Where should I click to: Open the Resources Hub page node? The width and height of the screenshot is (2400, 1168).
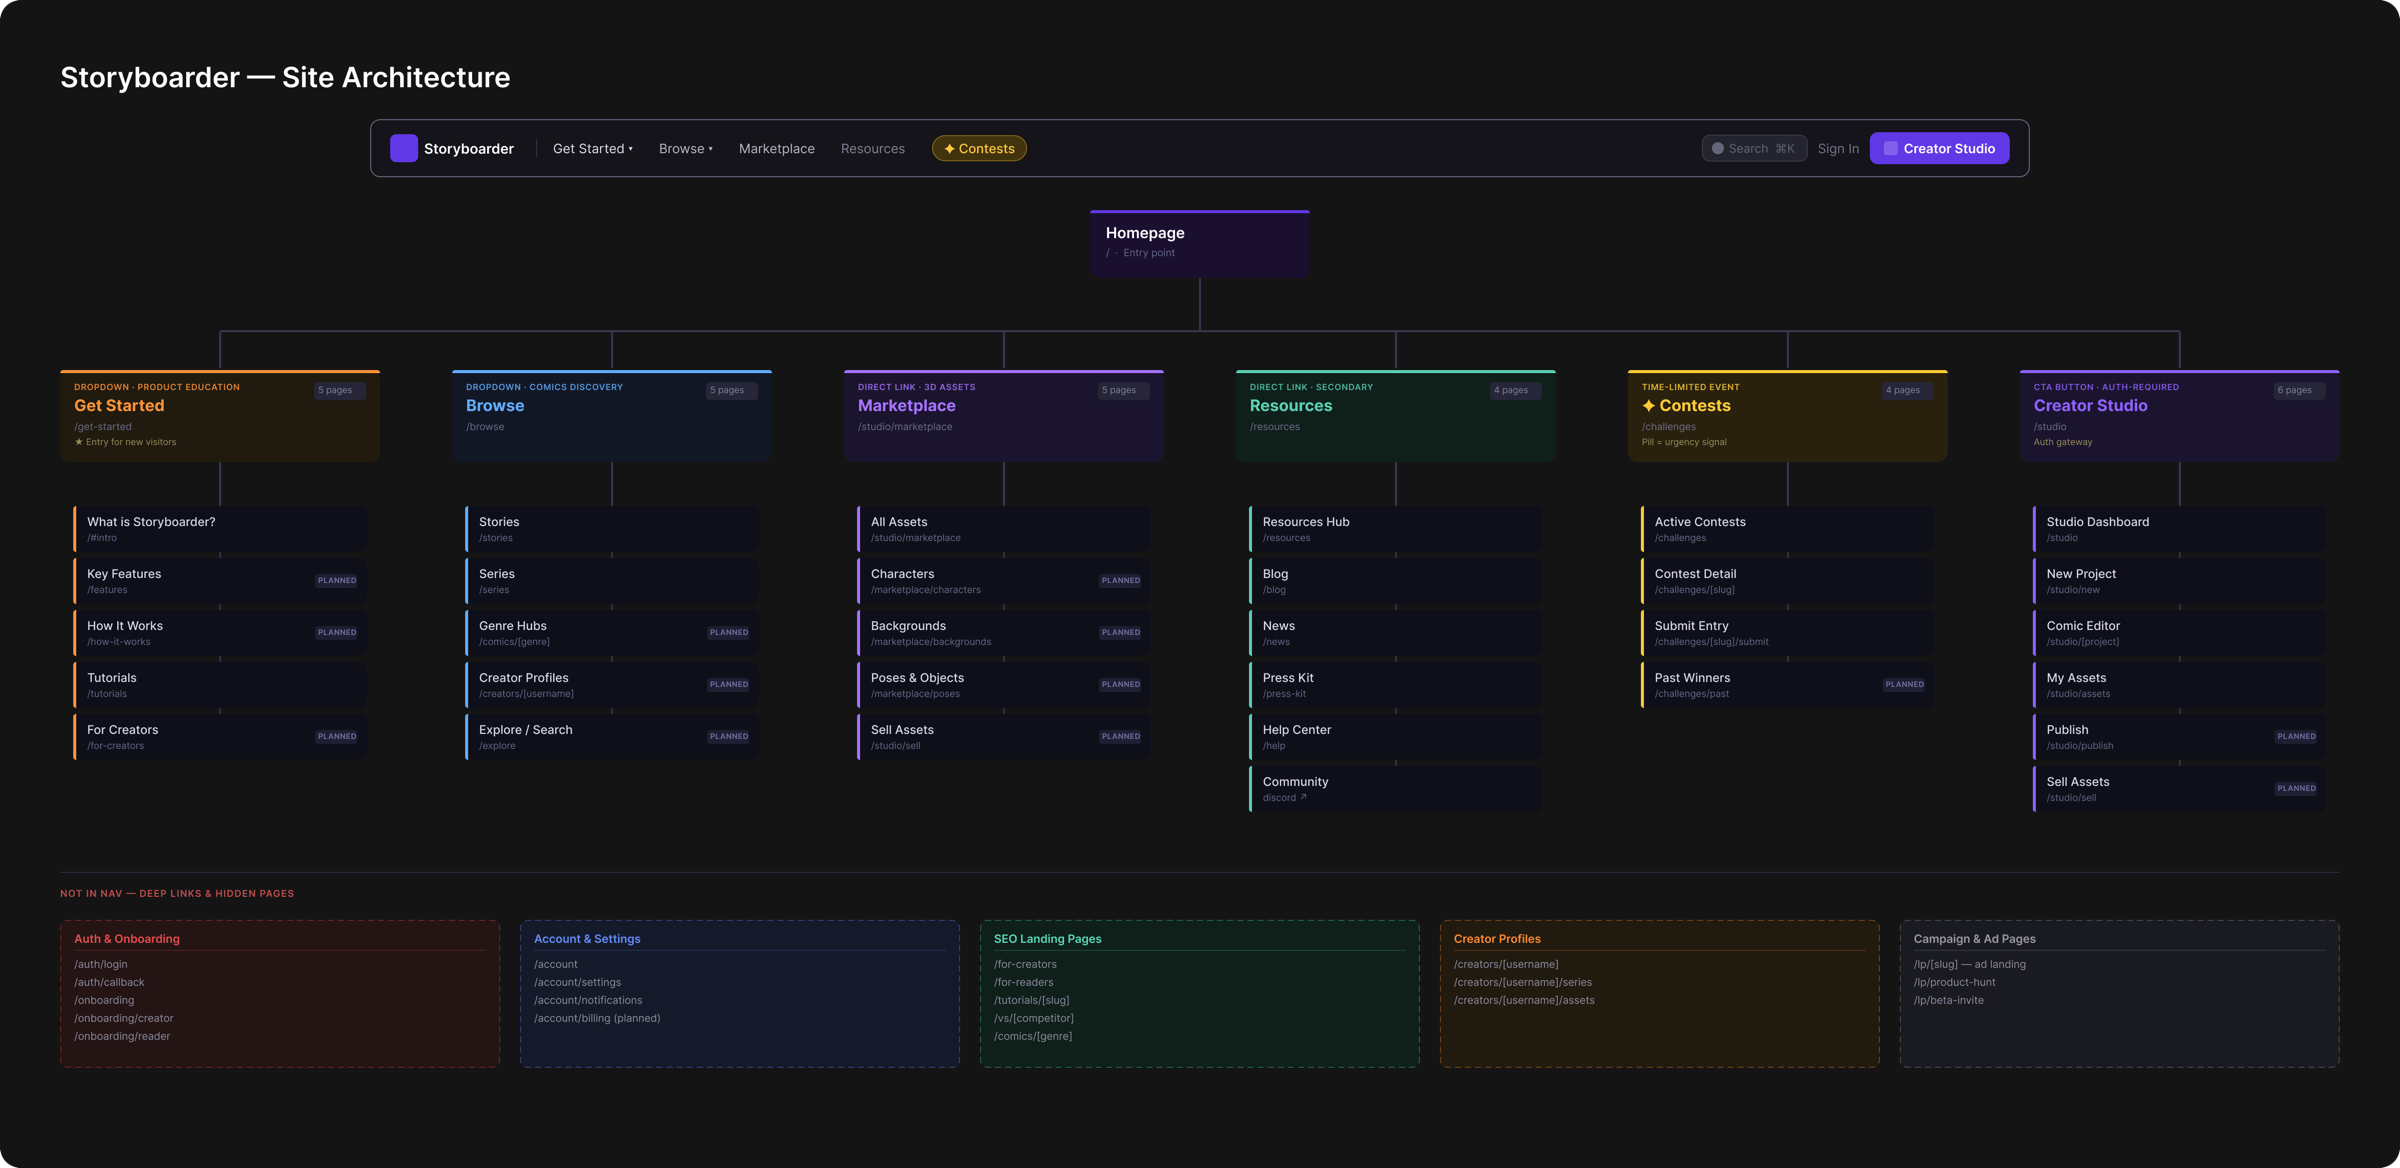pyautogui.click(x=1396, y=529)
